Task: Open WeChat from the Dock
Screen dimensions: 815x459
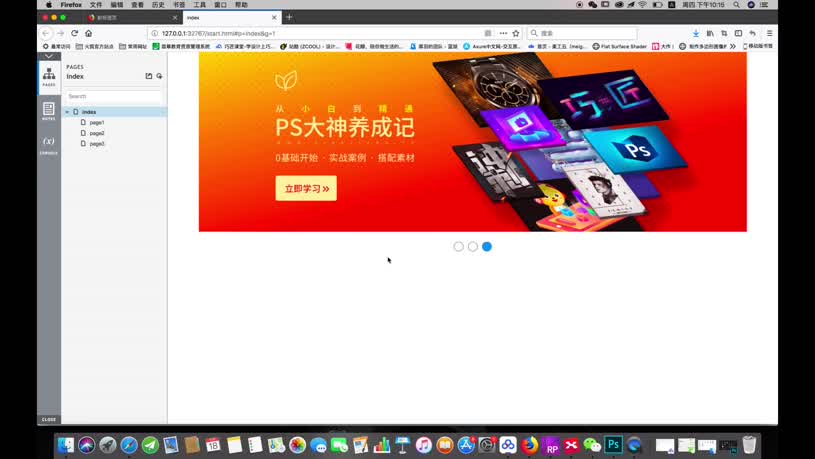Action: 592,445
